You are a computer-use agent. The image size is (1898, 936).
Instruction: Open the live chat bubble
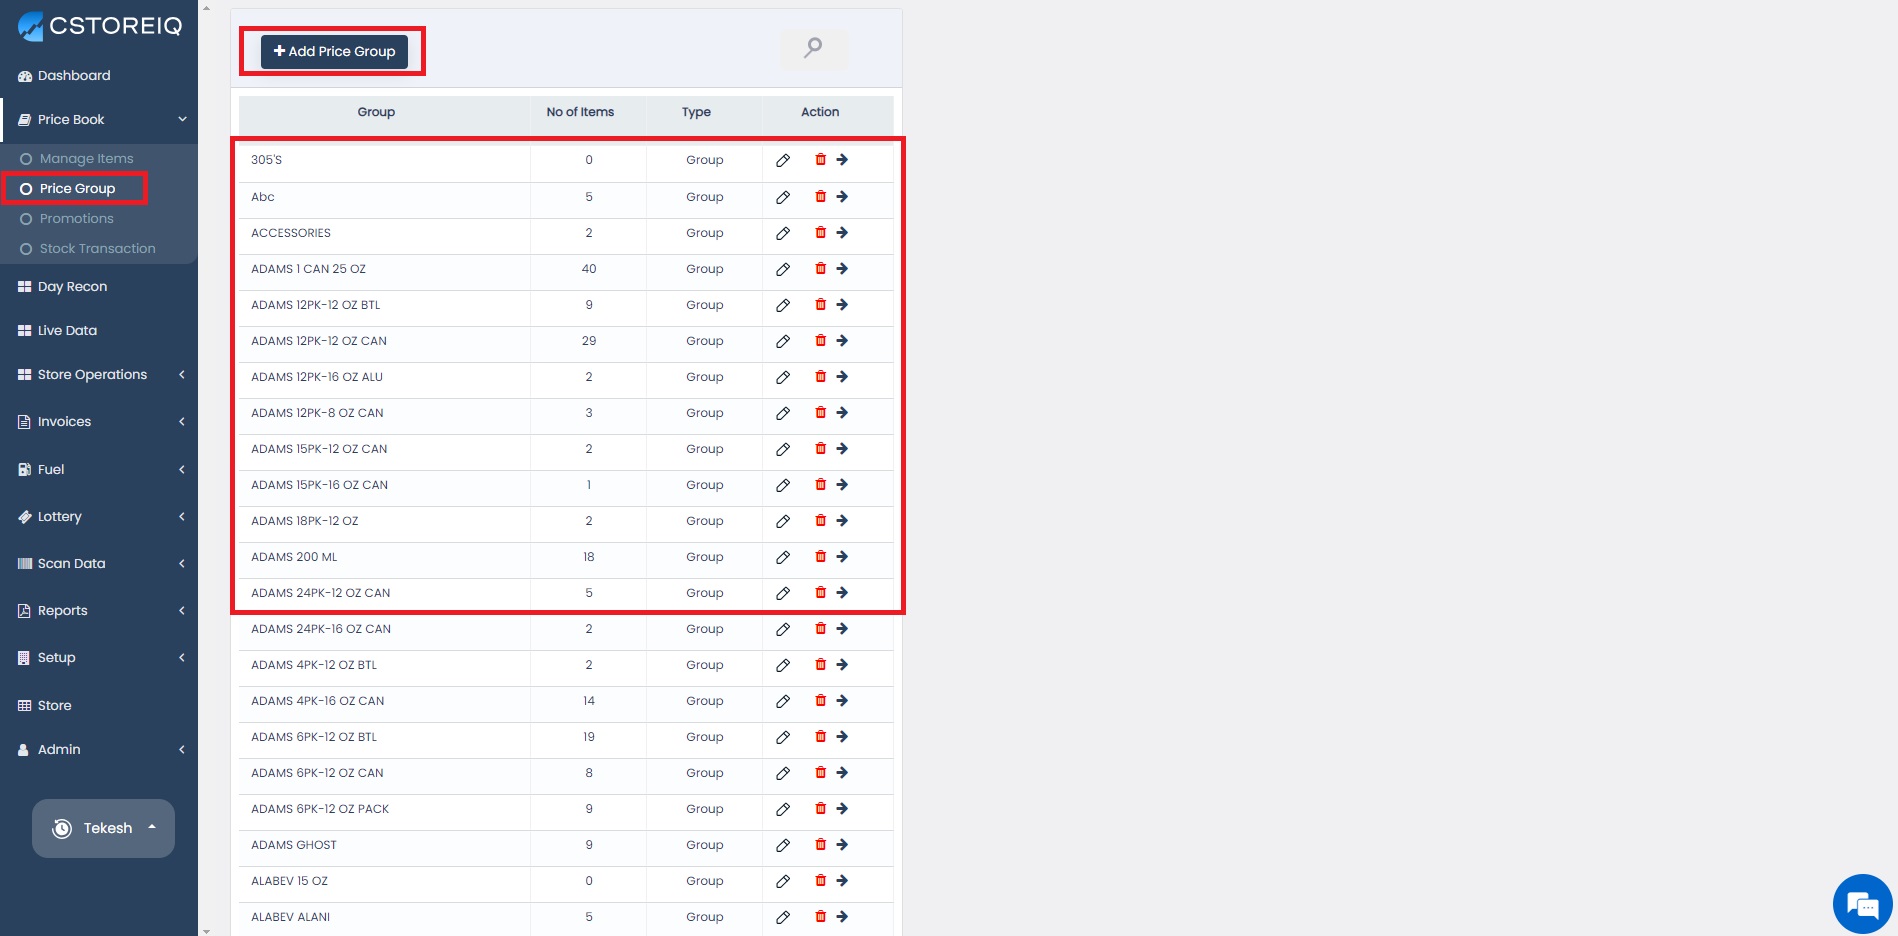point(1862,904)
